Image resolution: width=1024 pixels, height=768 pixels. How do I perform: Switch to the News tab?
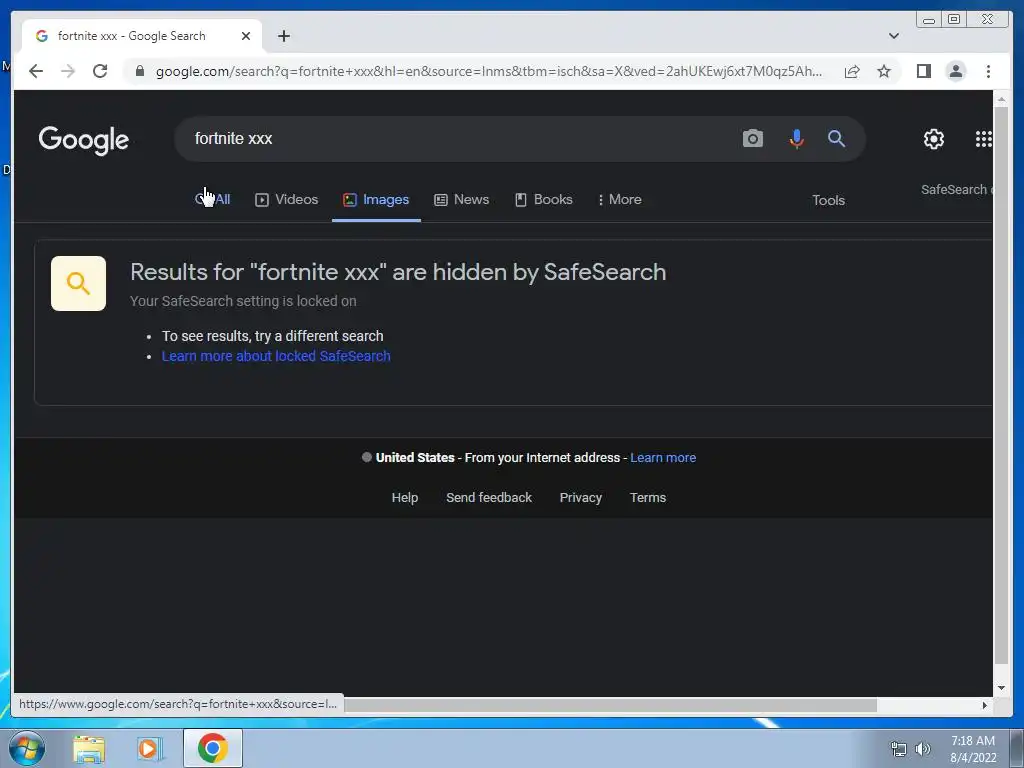(462, 199)
